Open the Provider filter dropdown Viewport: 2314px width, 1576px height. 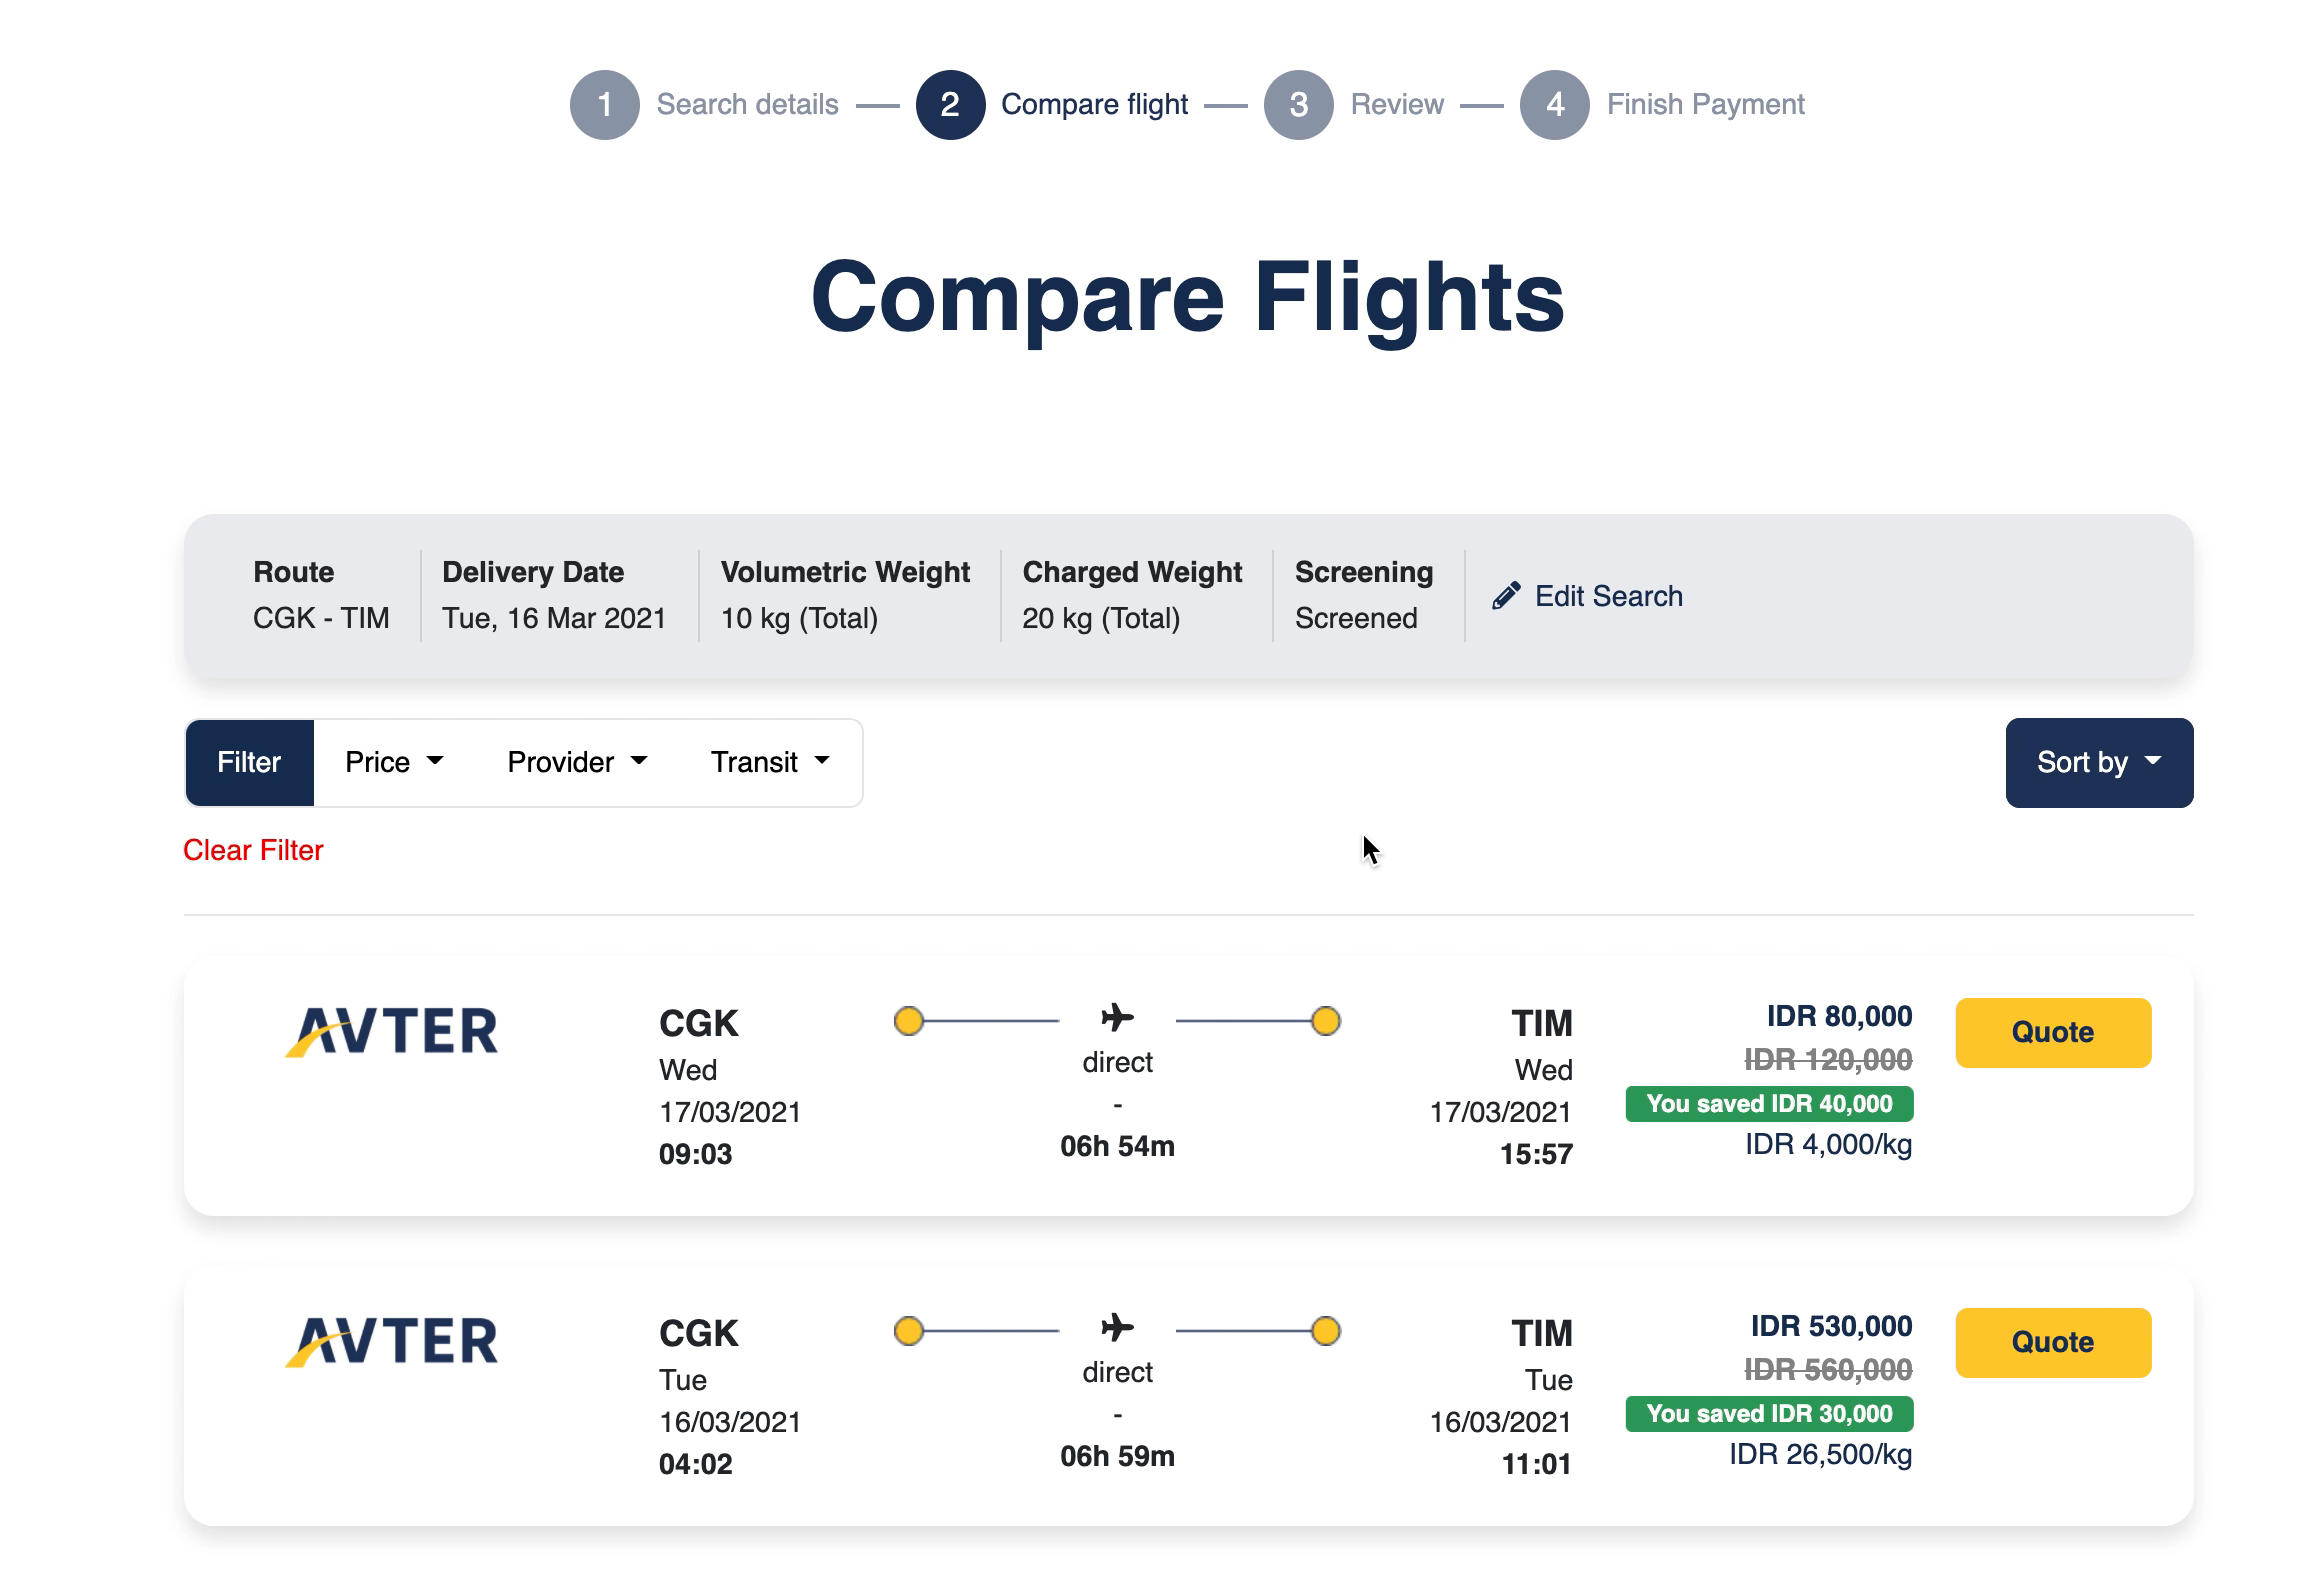coord(577,762)
